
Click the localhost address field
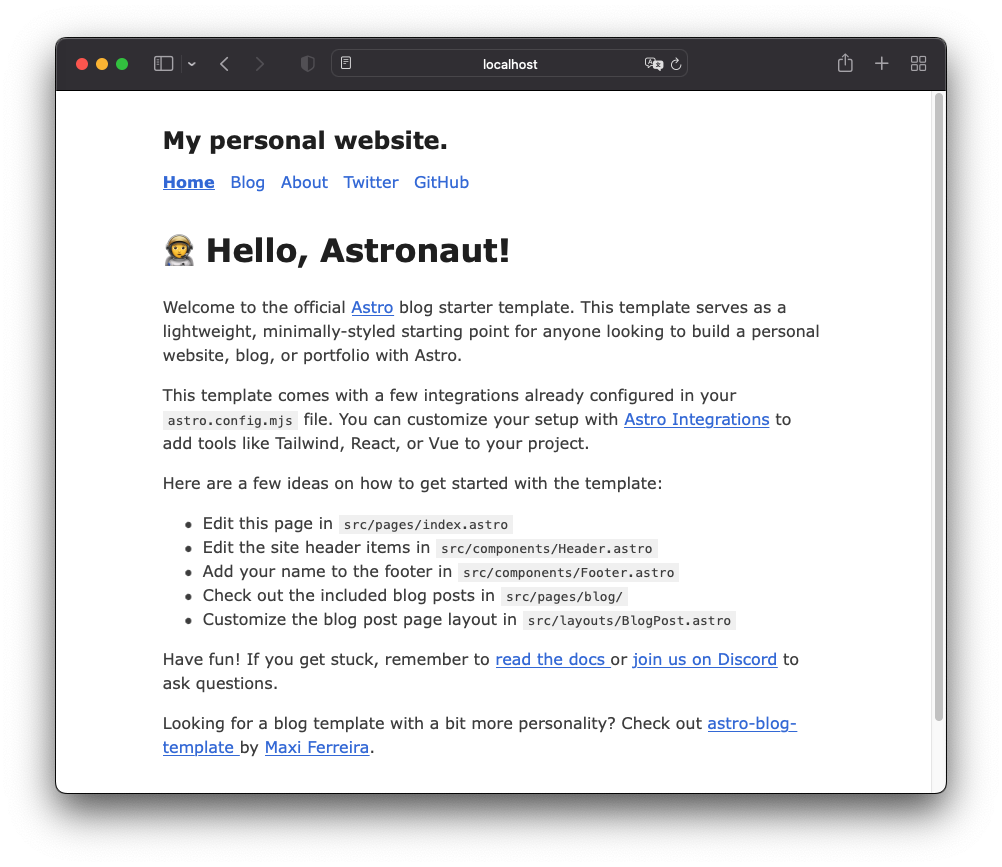tap(509, 64)
